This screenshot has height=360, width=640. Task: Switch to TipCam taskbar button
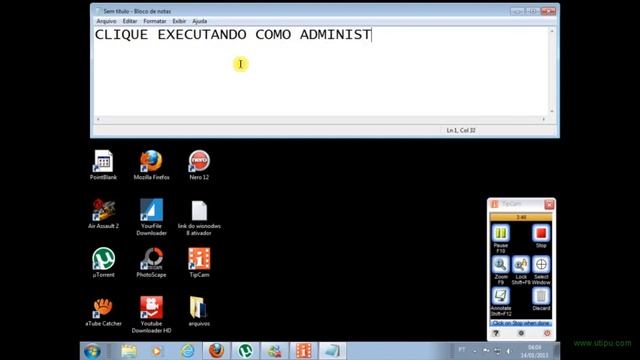pos(303,351)
